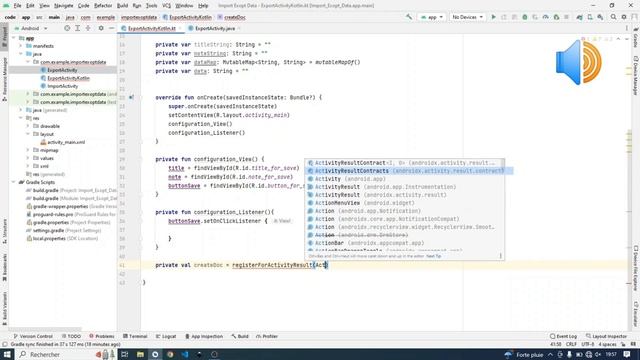Switch to the ExportActivity.java editor tab
640x360 pixels.
tap(215, 28)
